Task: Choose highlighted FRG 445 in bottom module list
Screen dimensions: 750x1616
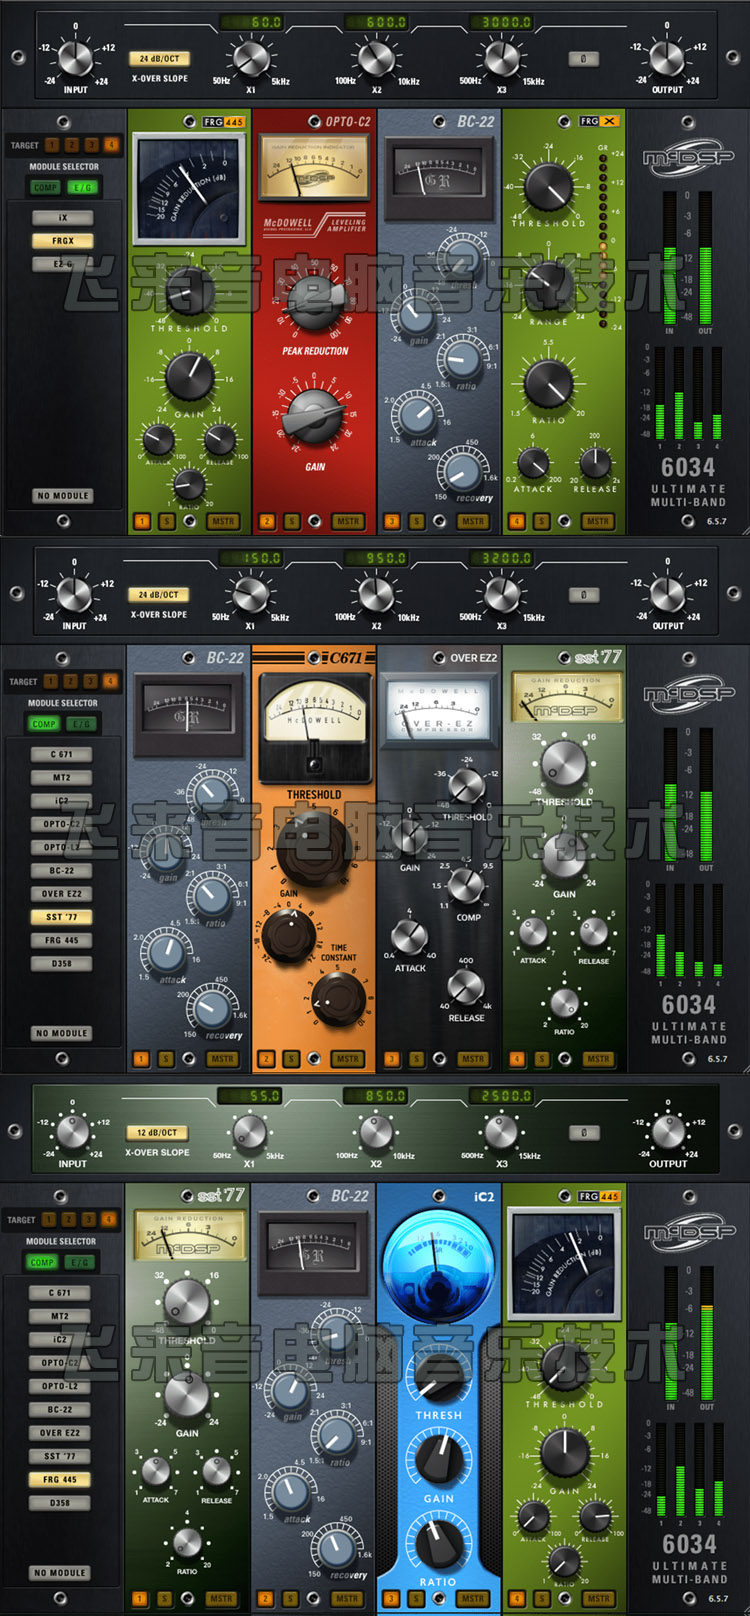Action: [60, 1479]
